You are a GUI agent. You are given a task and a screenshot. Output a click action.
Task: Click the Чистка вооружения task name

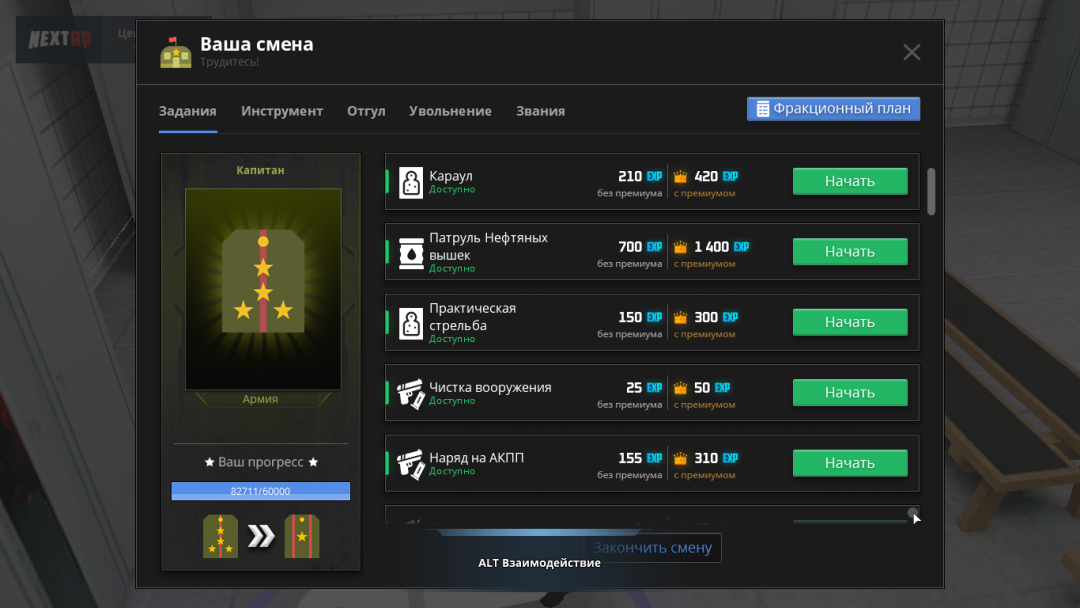coord(490,387)
